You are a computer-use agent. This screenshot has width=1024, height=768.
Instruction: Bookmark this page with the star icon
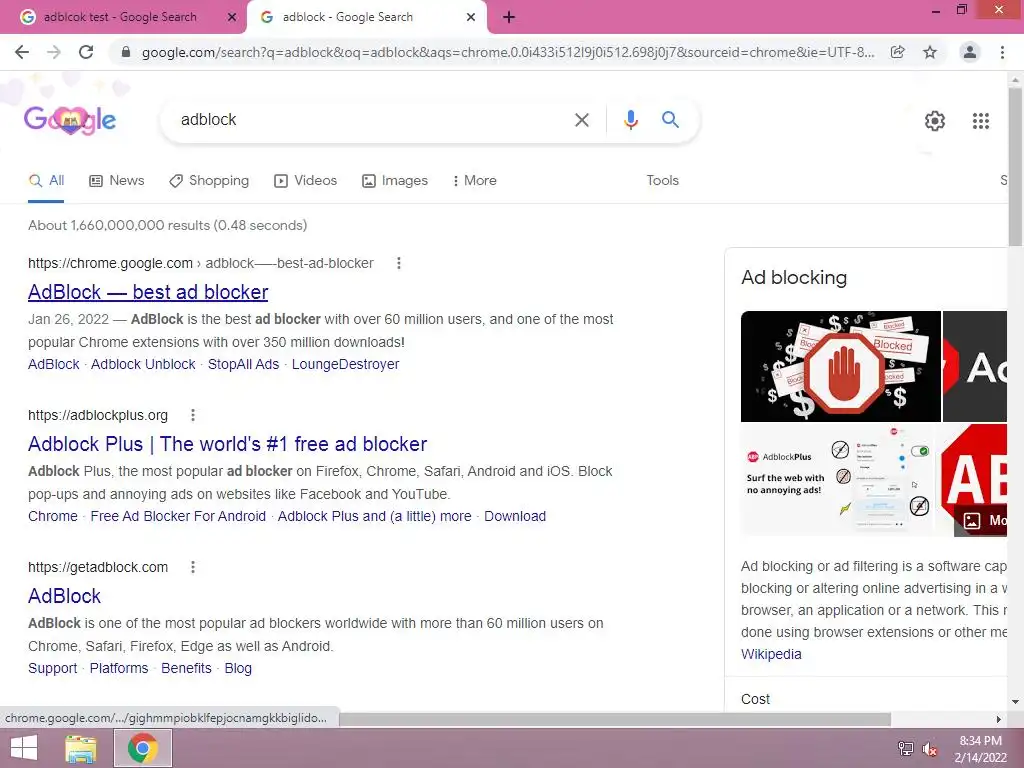point(930,52)
